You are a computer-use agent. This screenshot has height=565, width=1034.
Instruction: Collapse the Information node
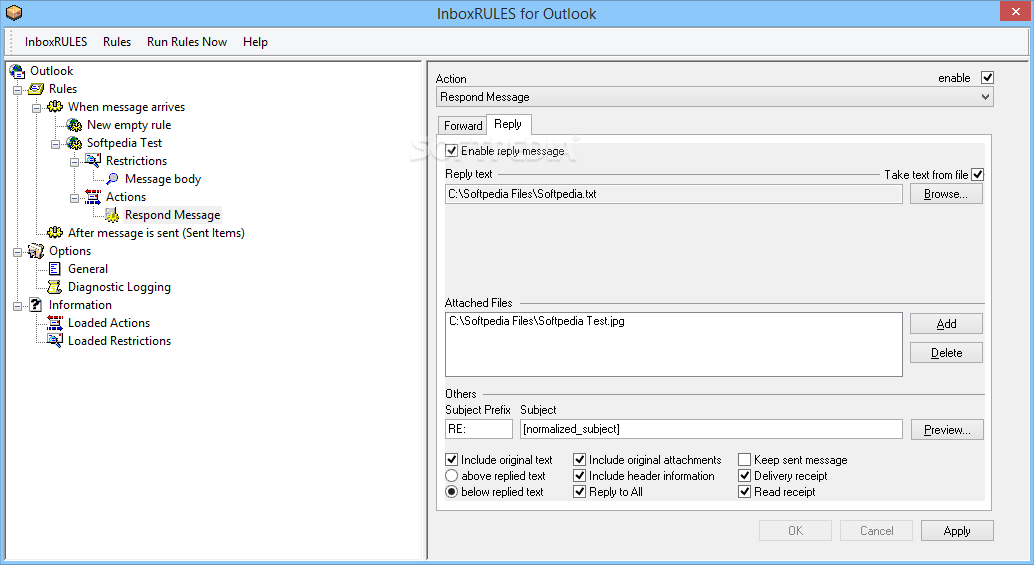[17, 306]
